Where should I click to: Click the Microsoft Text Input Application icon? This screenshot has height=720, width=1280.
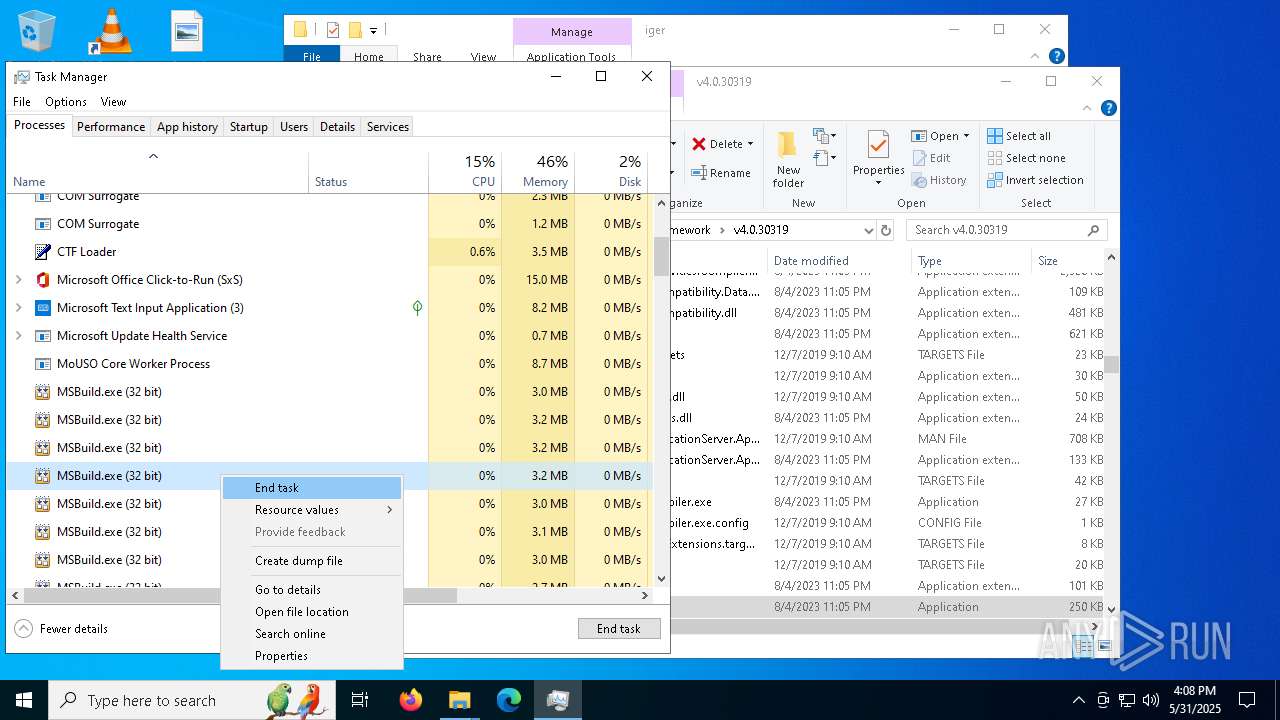(43, 308)
